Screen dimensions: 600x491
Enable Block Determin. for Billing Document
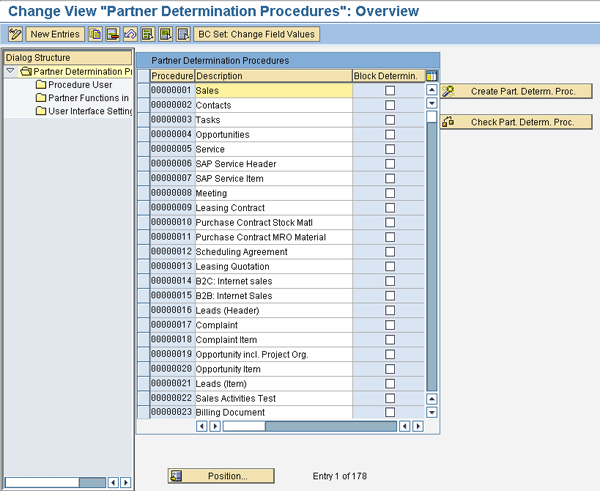(390, 412)
